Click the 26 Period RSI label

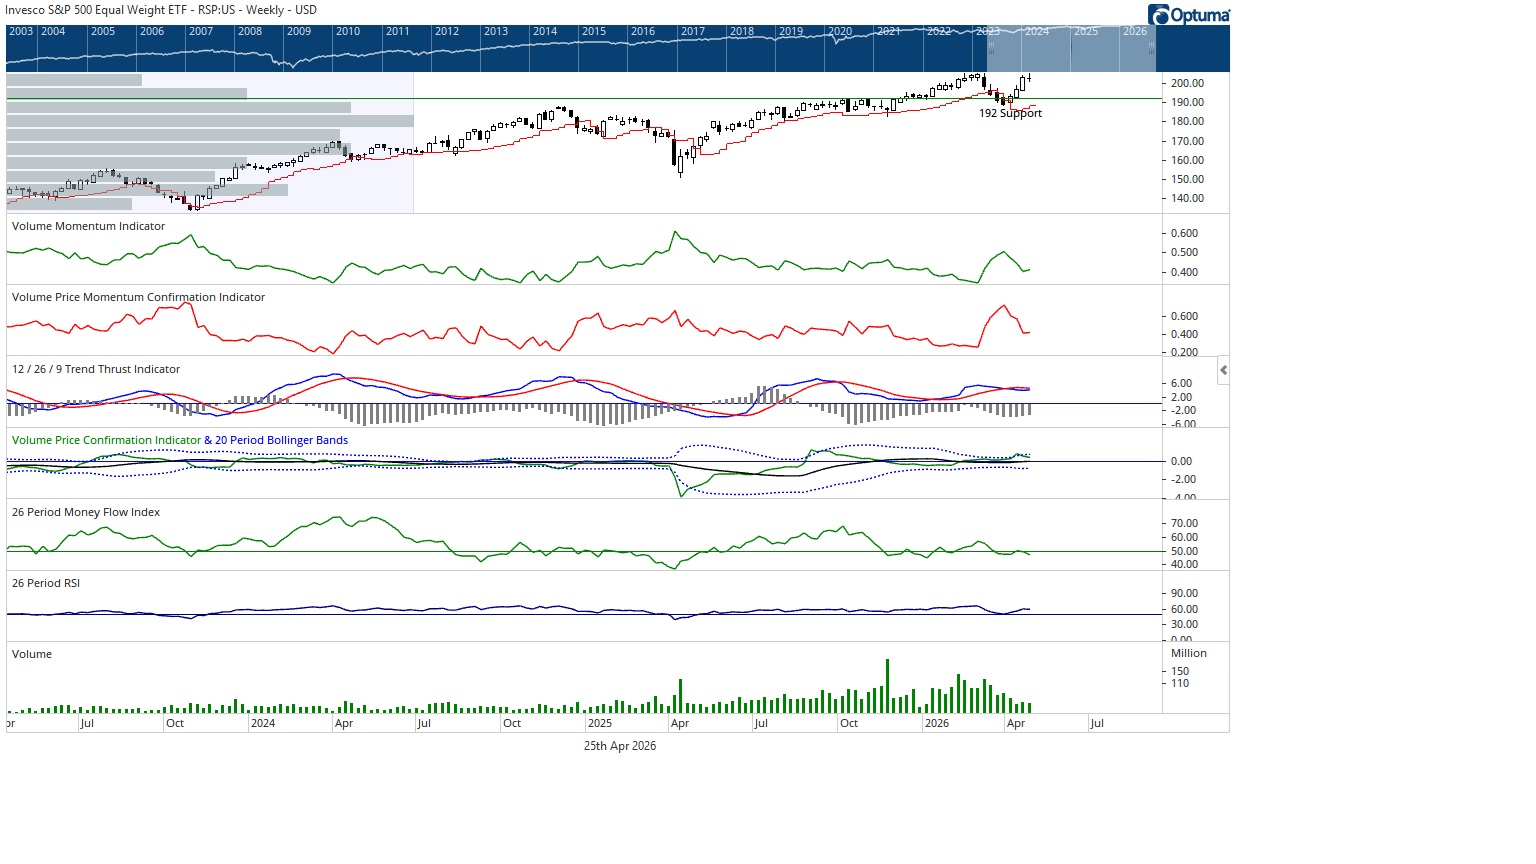[46, 583]
